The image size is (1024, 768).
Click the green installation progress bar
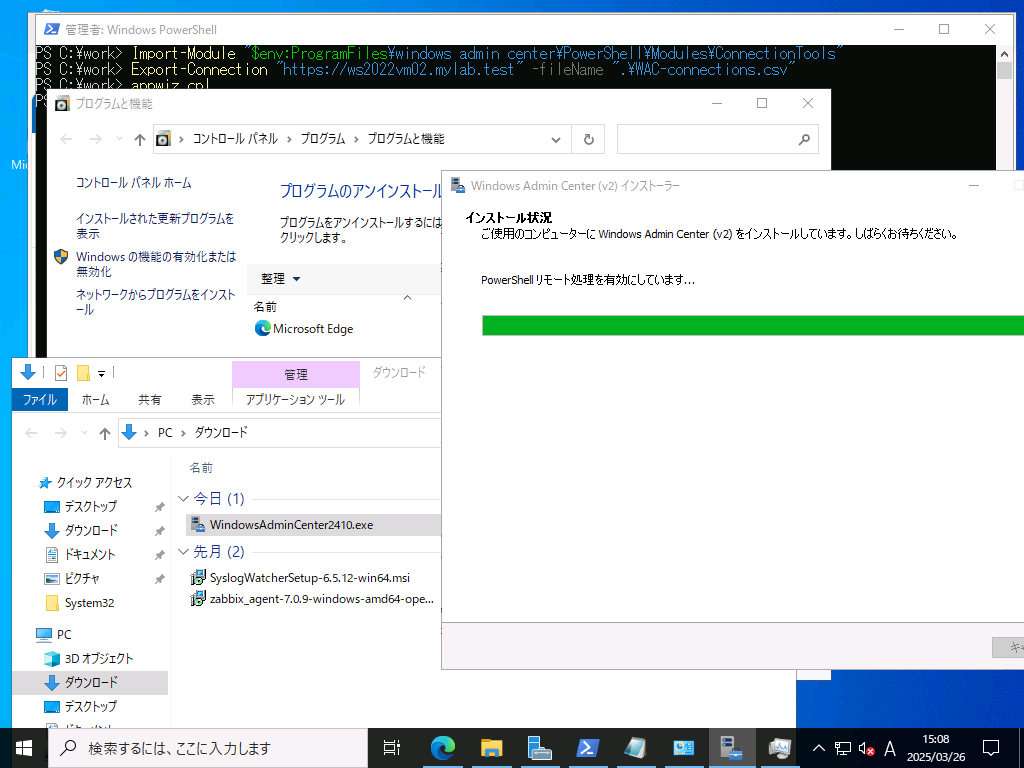753,325
